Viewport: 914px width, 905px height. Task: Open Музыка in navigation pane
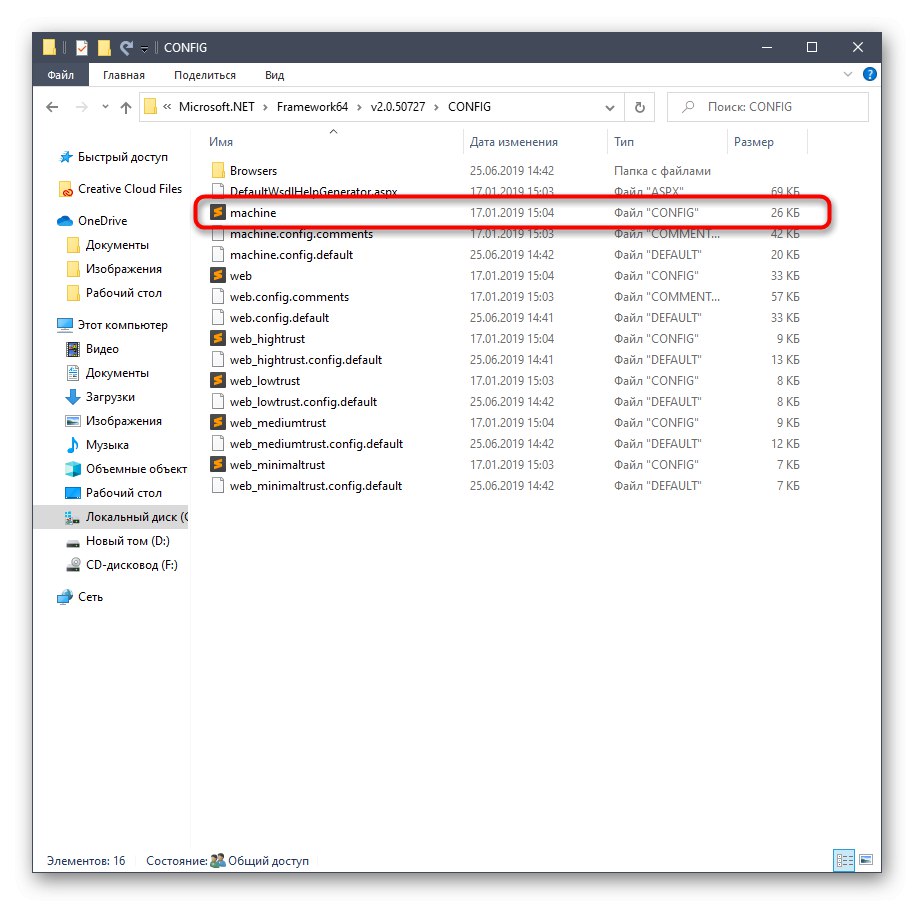click(x=97, y=445)
